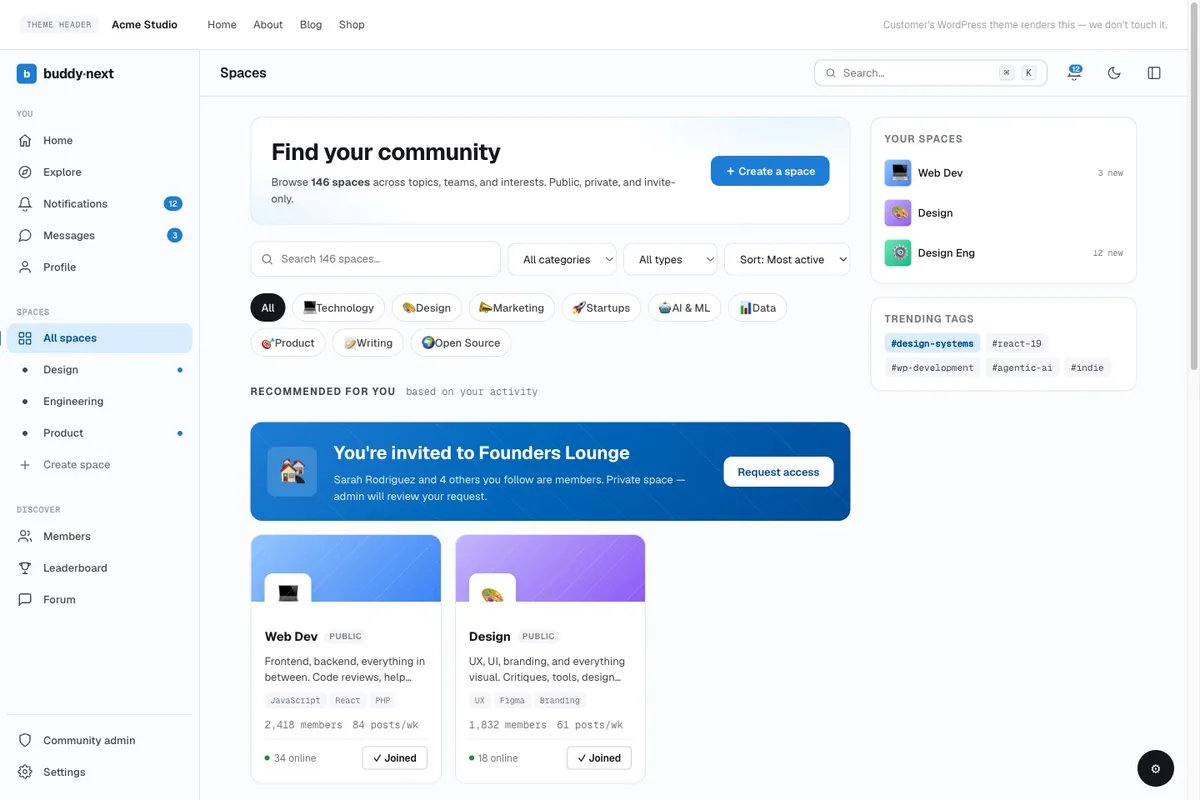Click the Create space plus icon
Viewport: 1200px width, 800px height.
[x=25, y=465]
